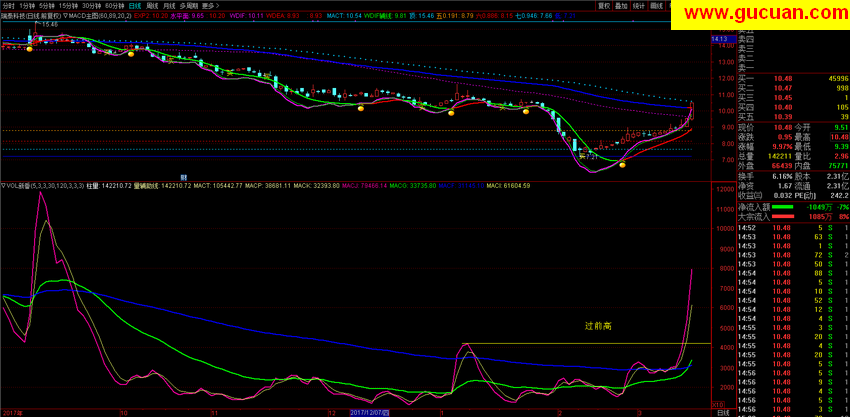Click the 内盘 75771 value
This screenshot has width=850, height=417.
point(838,165)
